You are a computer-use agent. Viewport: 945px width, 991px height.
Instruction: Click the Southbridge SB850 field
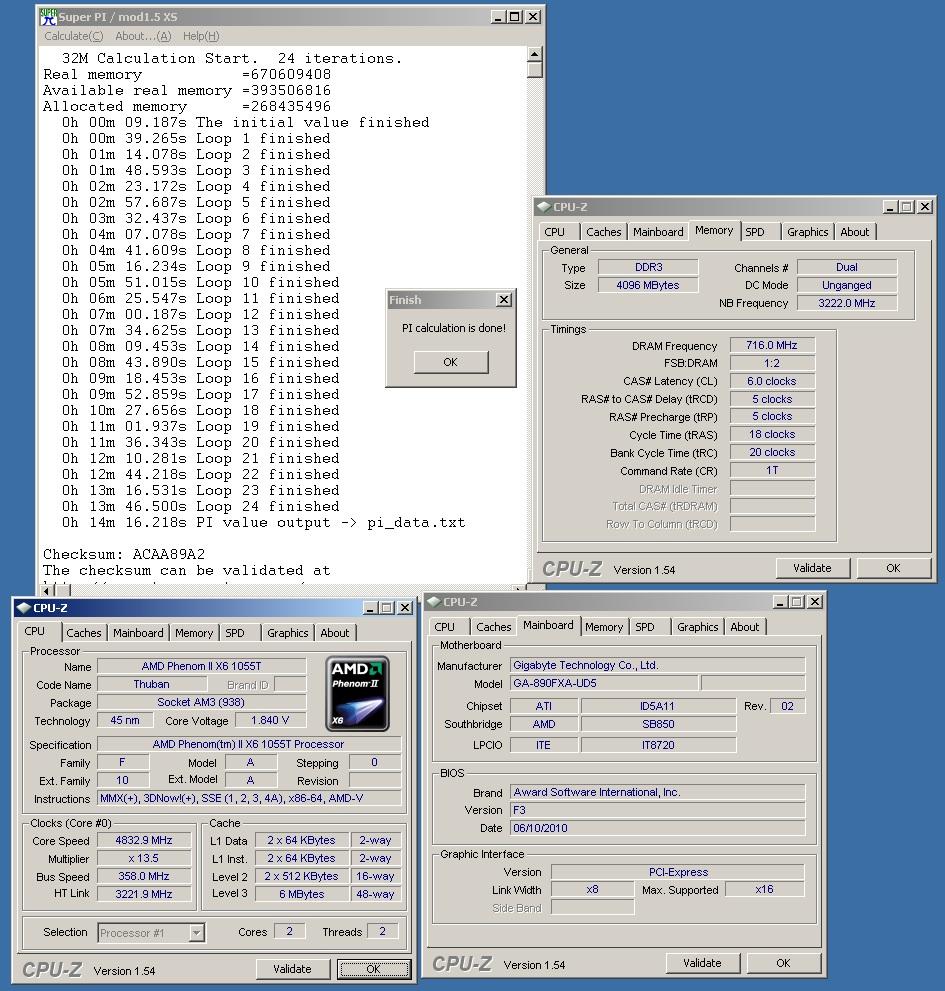(x=658, y=724)
